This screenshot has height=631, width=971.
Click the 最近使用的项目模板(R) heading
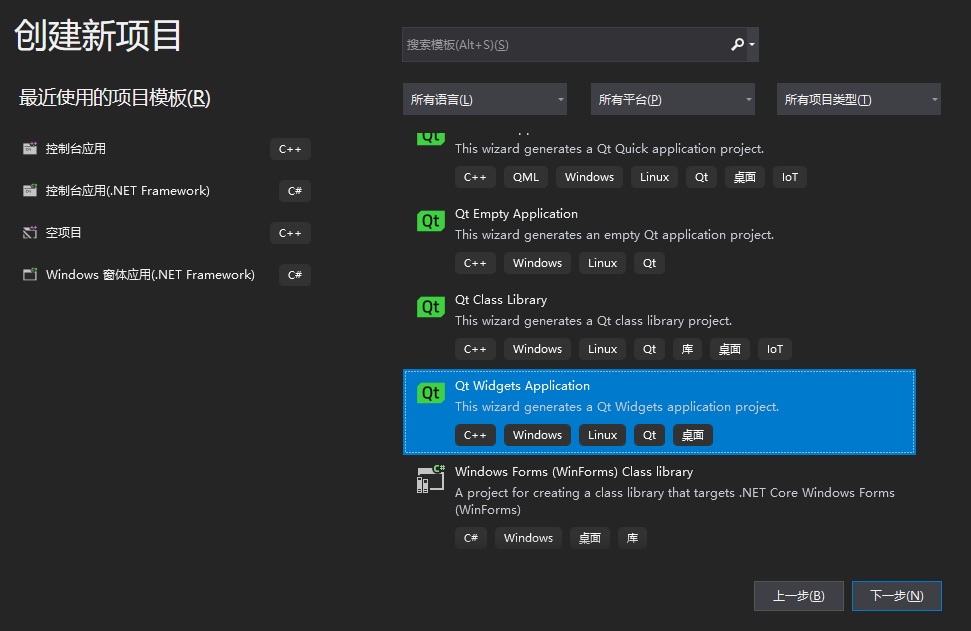coord(115,98)
